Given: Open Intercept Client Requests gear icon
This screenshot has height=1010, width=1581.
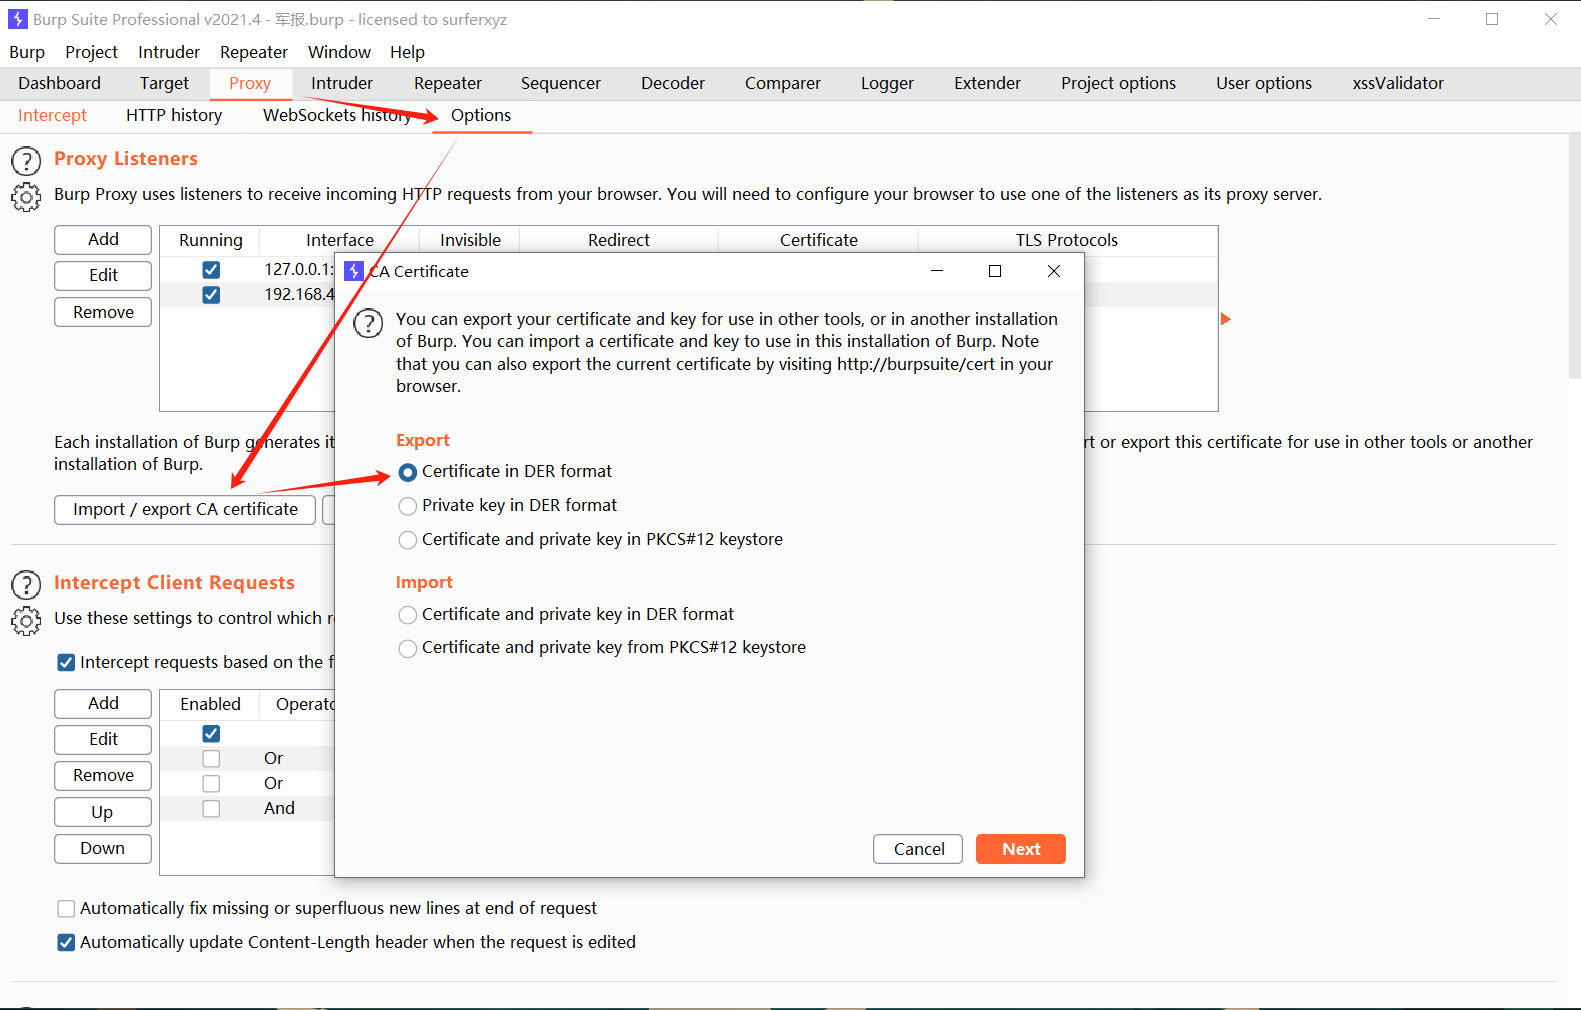Looking at the screenshot, I should [x=26, y=621].
